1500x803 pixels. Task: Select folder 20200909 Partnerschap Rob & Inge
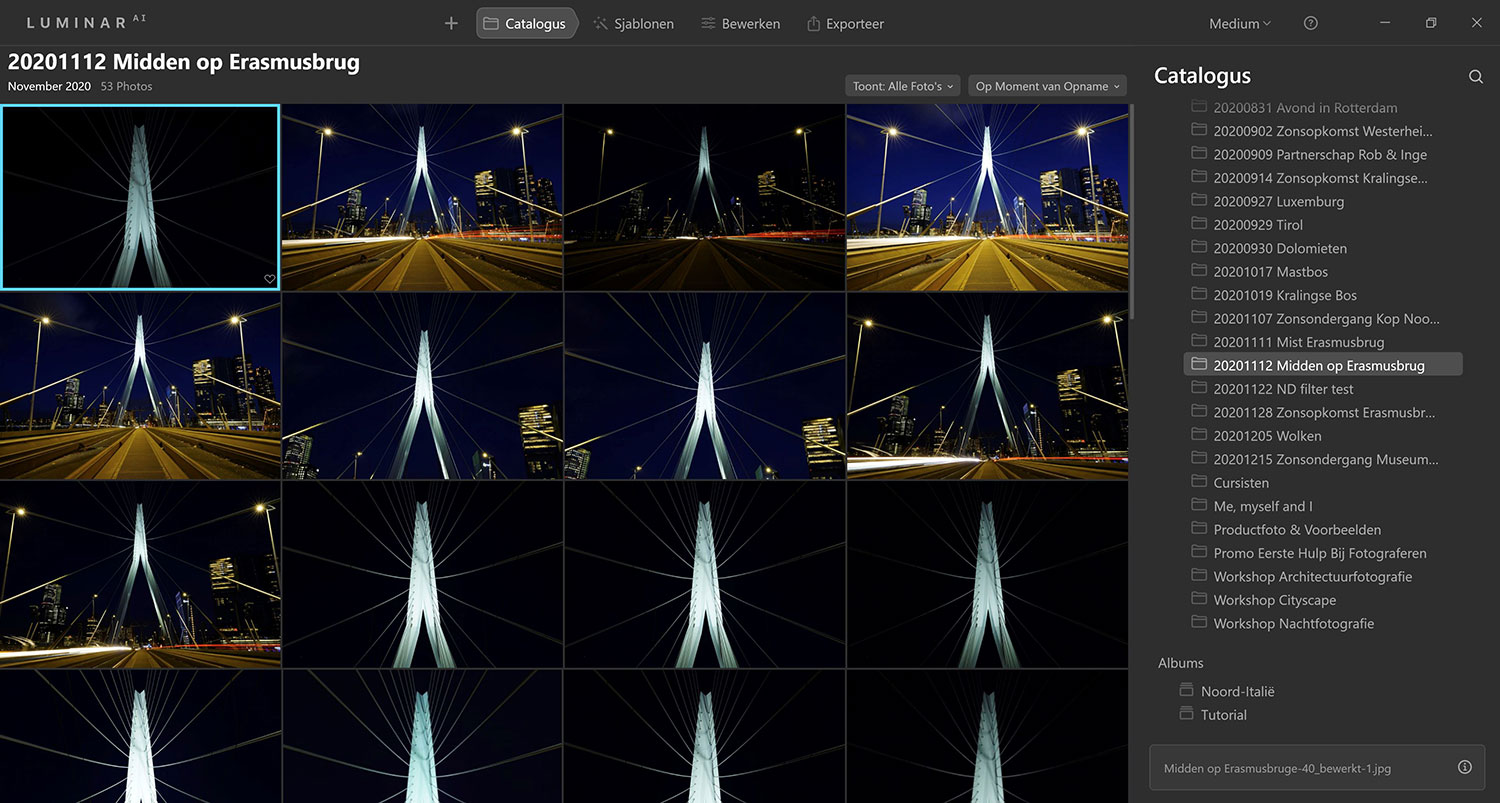click(1320, 154)
